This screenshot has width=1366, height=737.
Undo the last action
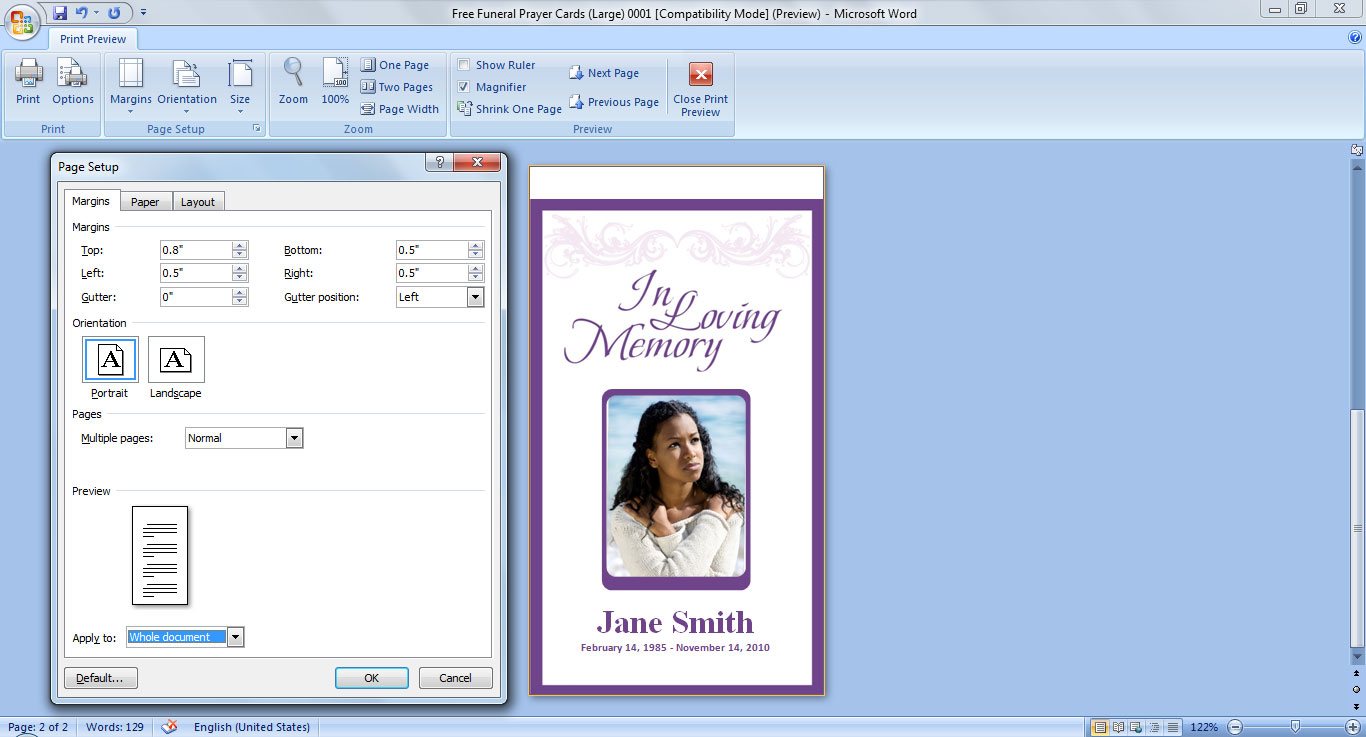pos(82,13)
